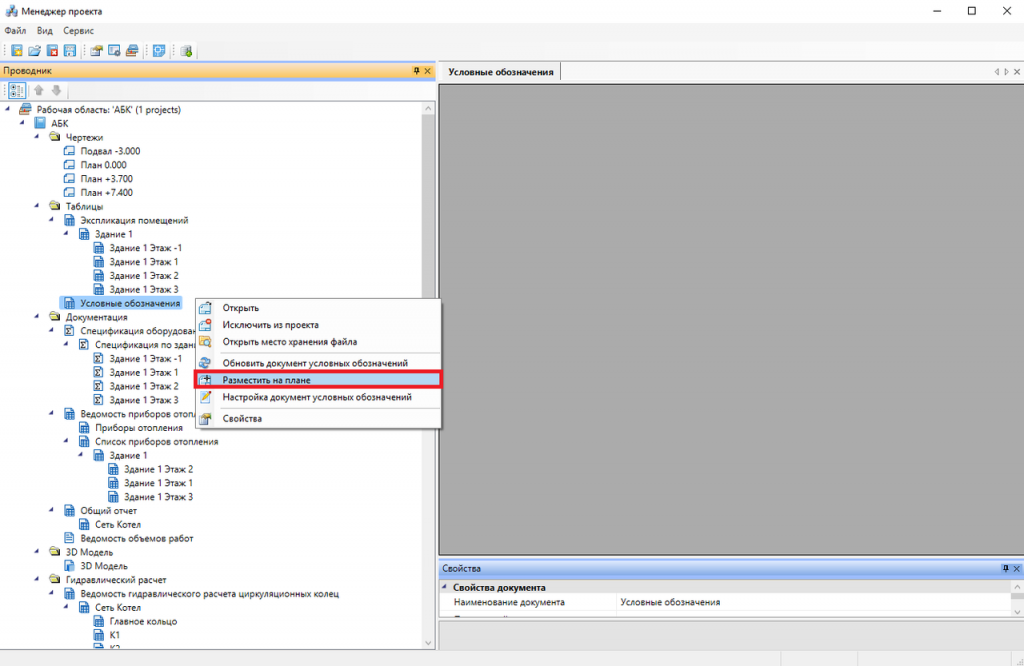The image size is (1024, 666).
Task: Click the grey down arrow in Проводник
Action: pos(56,91)
